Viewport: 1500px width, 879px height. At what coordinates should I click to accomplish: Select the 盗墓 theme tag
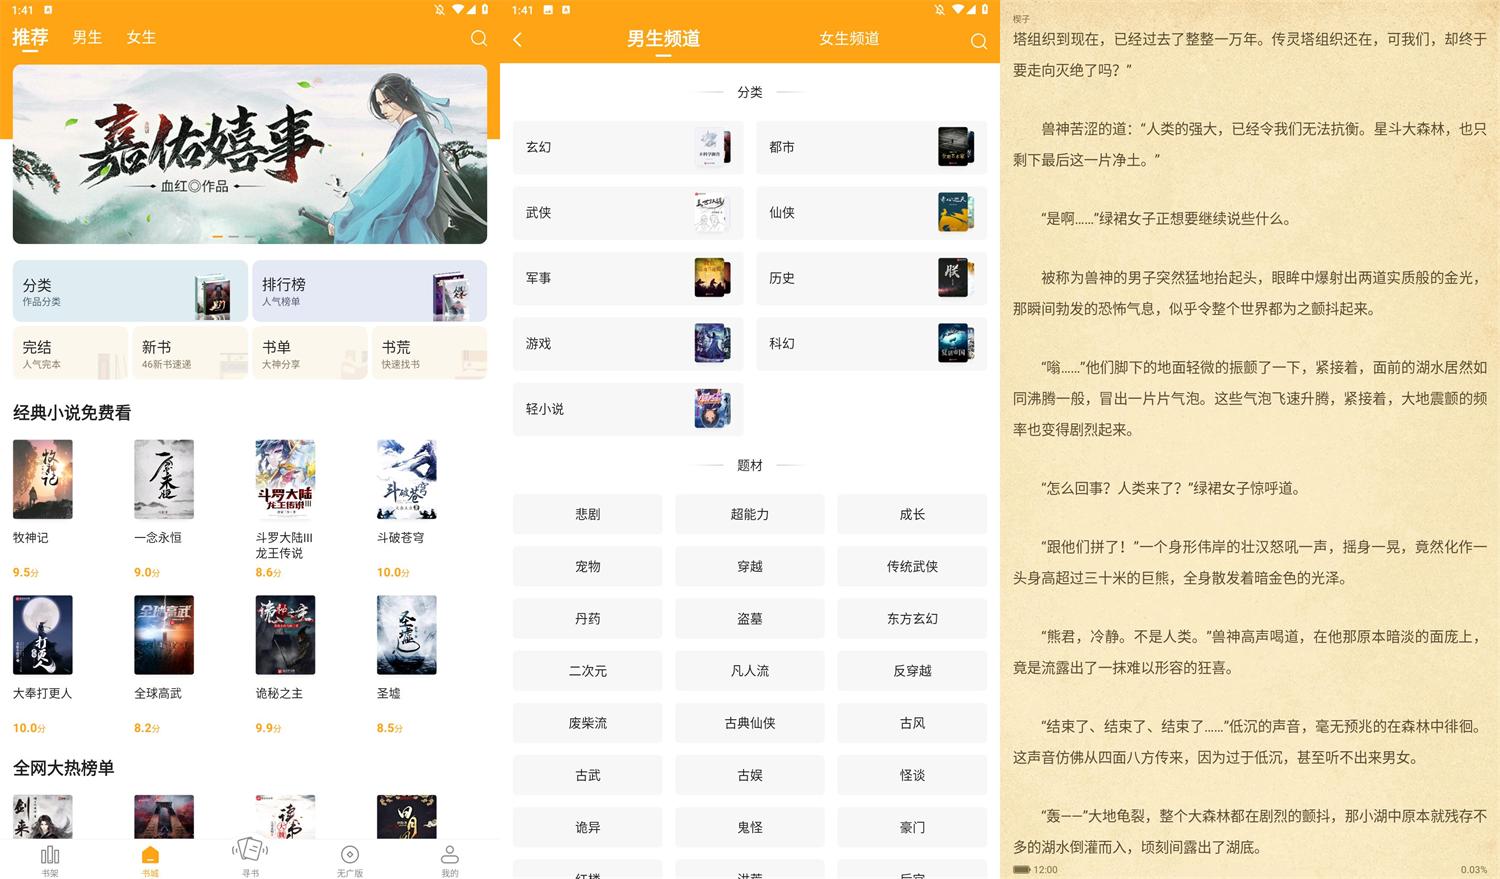749,618
